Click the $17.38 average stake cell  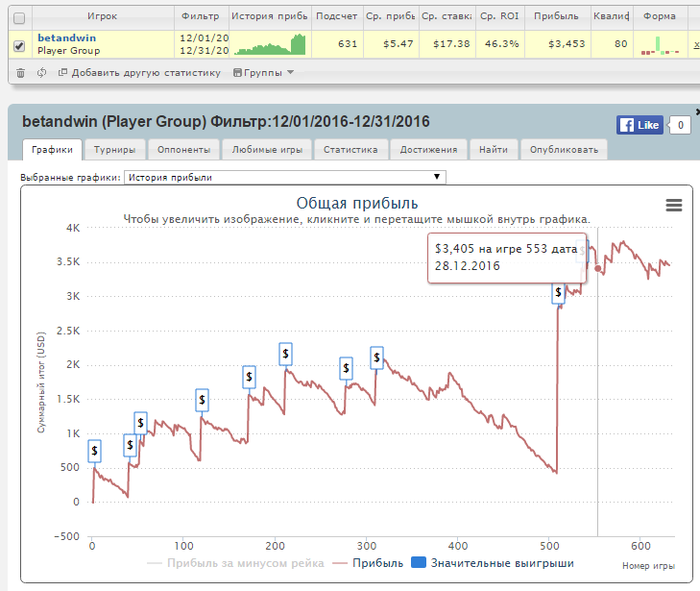tap(451, 44)
